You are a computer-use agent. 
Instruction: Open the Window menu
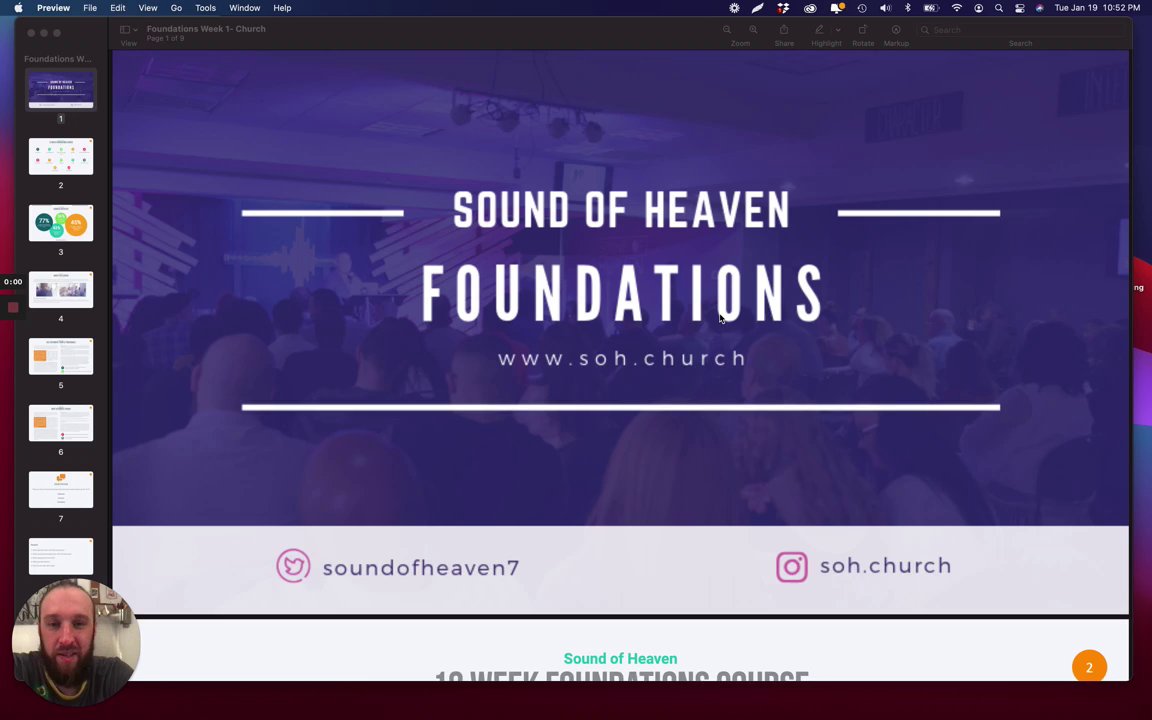pyautogui.click(x=245, y=8)
